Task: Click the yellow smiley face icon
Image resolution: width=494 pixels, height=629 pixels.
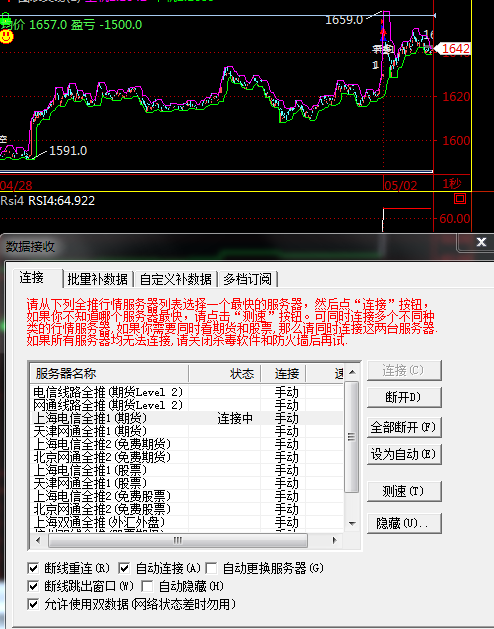Action: click(6, 37)
